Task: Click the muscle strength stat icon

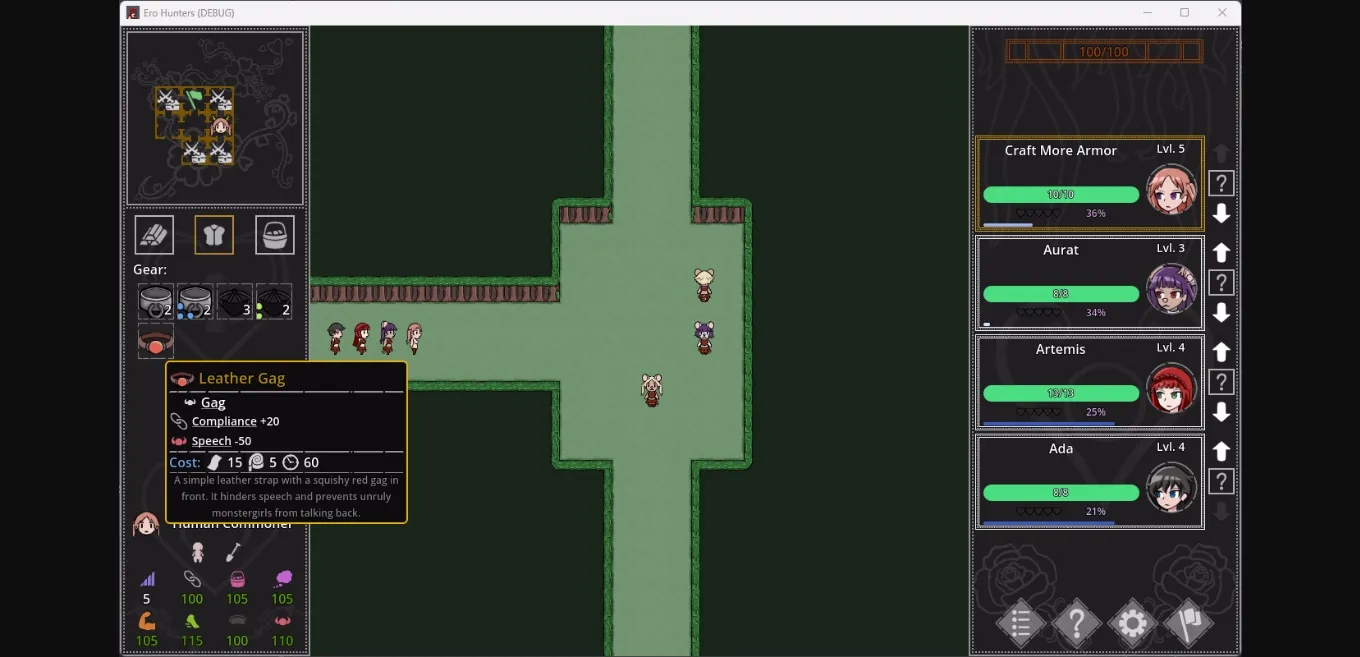Action: 147,622
